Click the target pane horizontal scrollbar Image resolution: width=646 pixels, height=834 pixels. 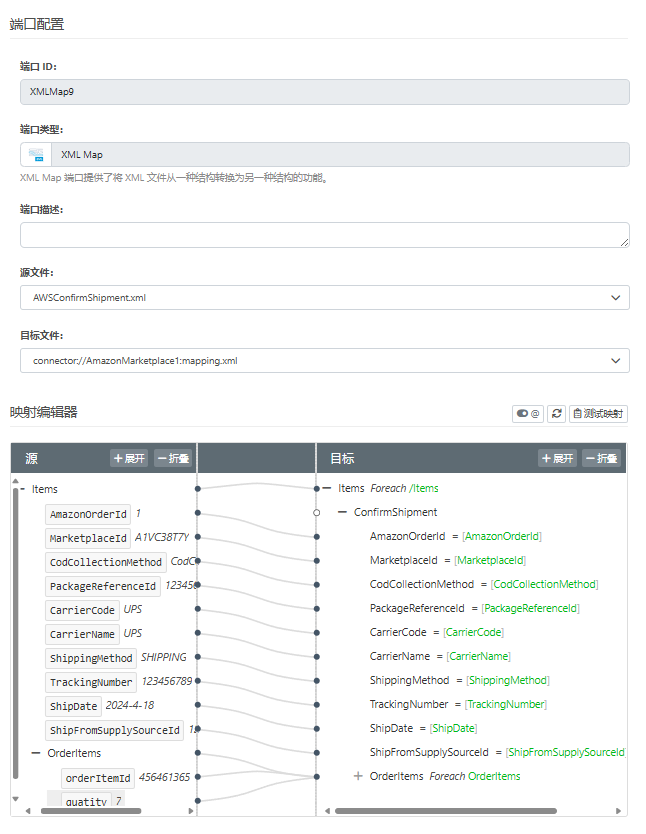pos(470,811)
